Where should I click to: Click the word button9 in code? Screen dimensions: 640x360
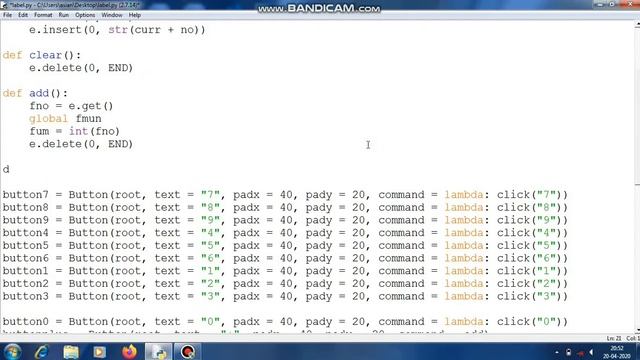point(25,220)
